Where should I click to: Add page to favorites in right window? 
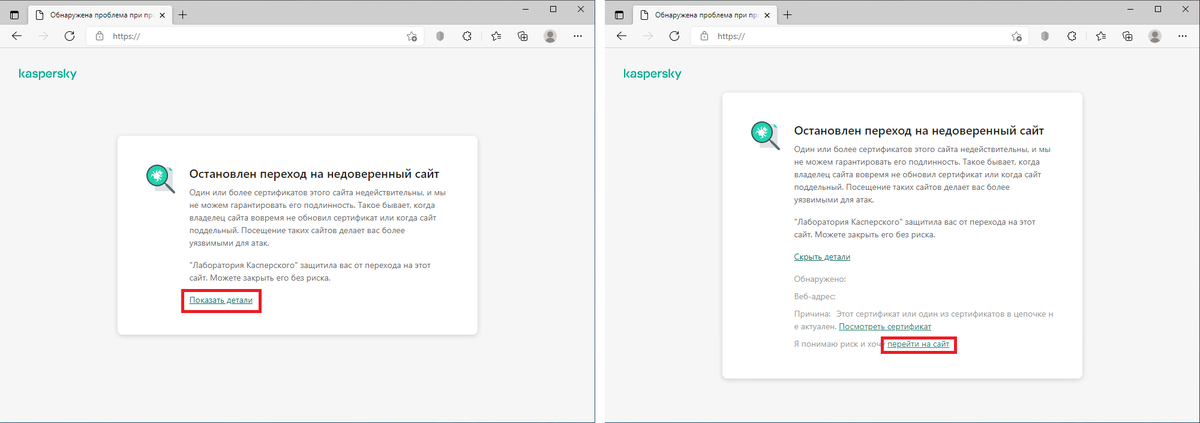[x=1016, y=36]
